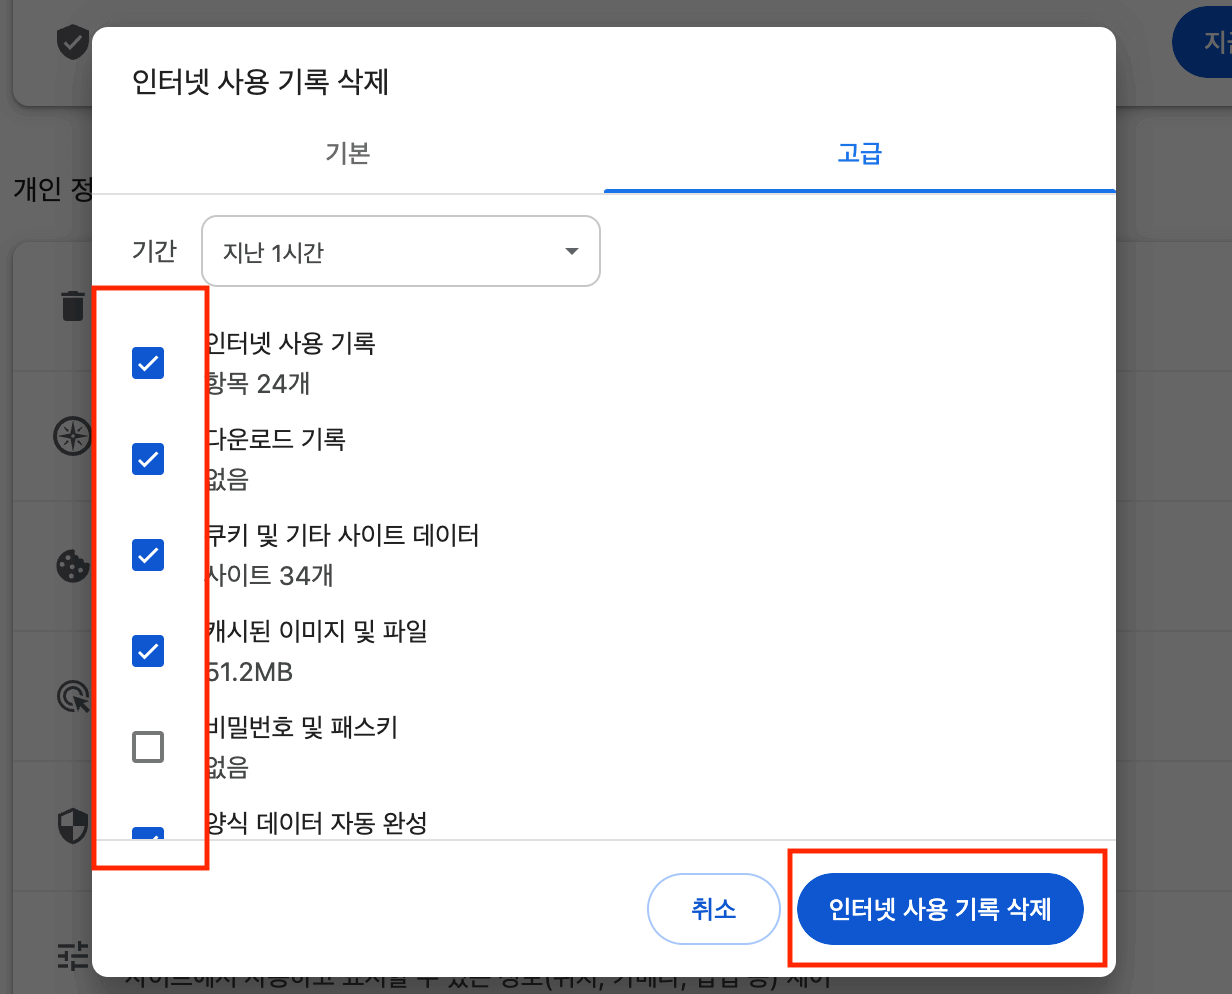Select the 고급 tab
Screen dimensions: 1232x994
pyautogui.click(x=860, y=154)
